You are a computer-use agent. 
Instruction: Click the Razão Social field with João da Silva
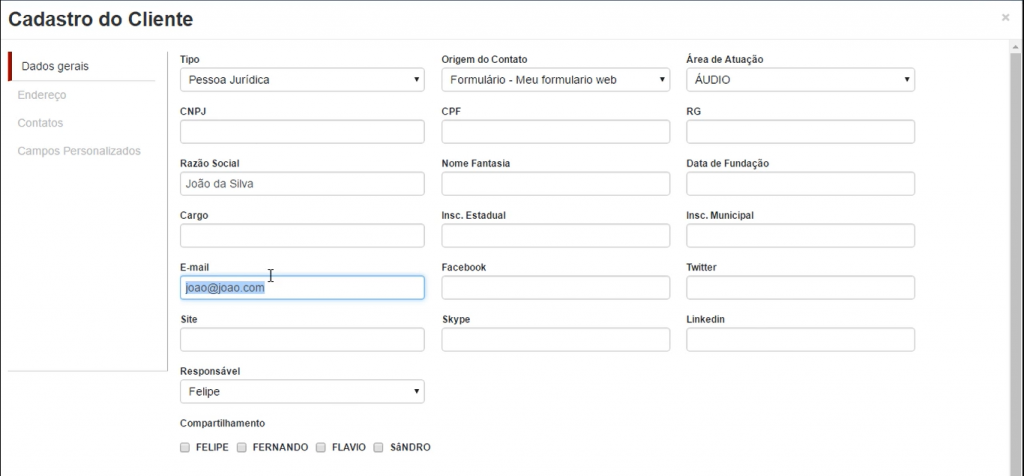[x=302, y=184]
